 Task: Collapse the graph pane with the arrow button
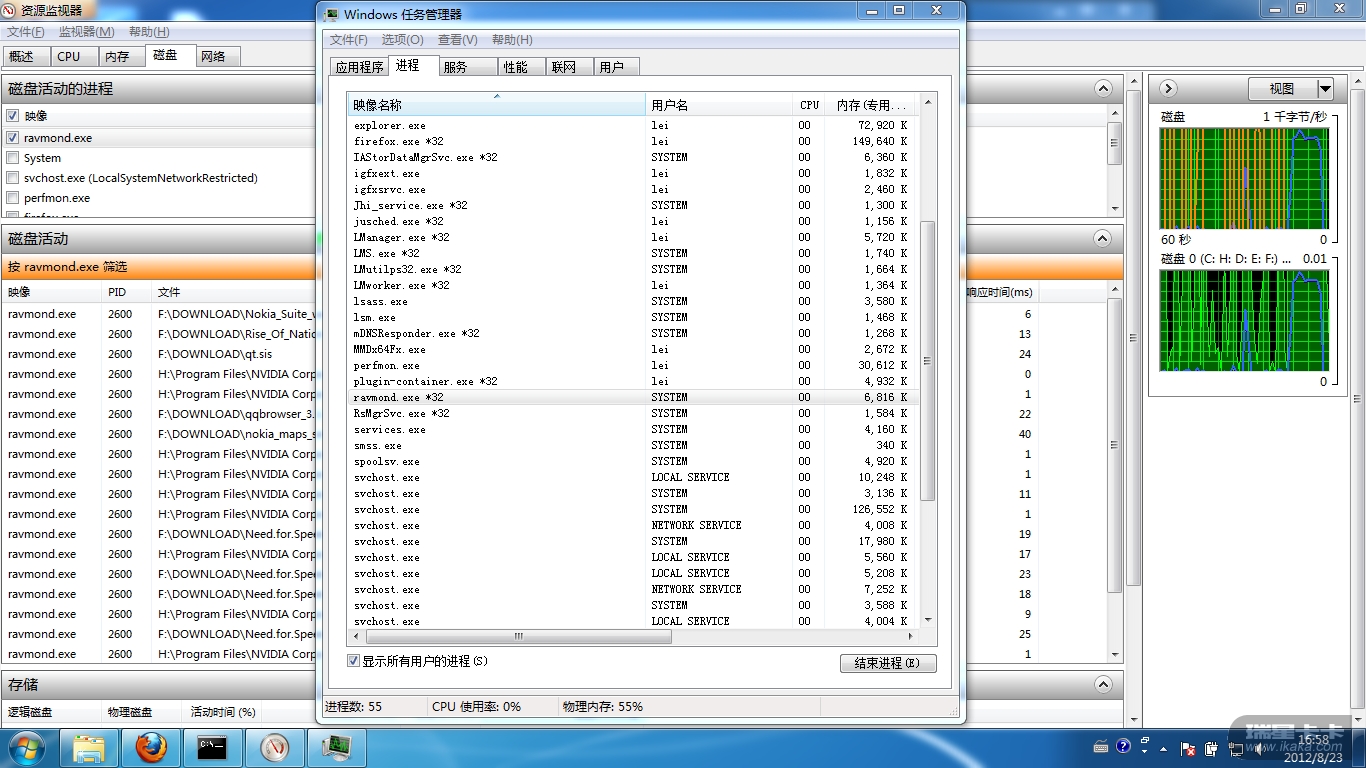pyautogui.click(x=1167, y=89)
